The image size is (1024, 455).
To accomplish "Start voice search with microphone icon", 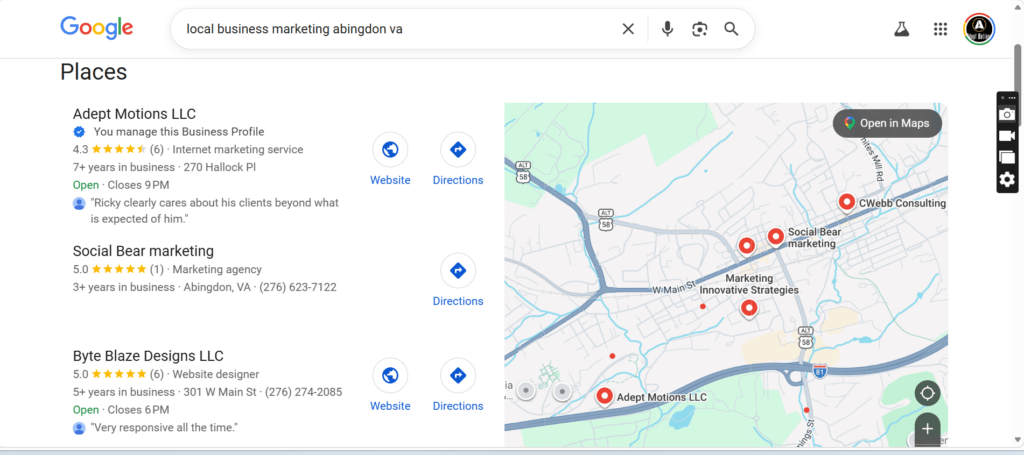I will tap(667, 29).
